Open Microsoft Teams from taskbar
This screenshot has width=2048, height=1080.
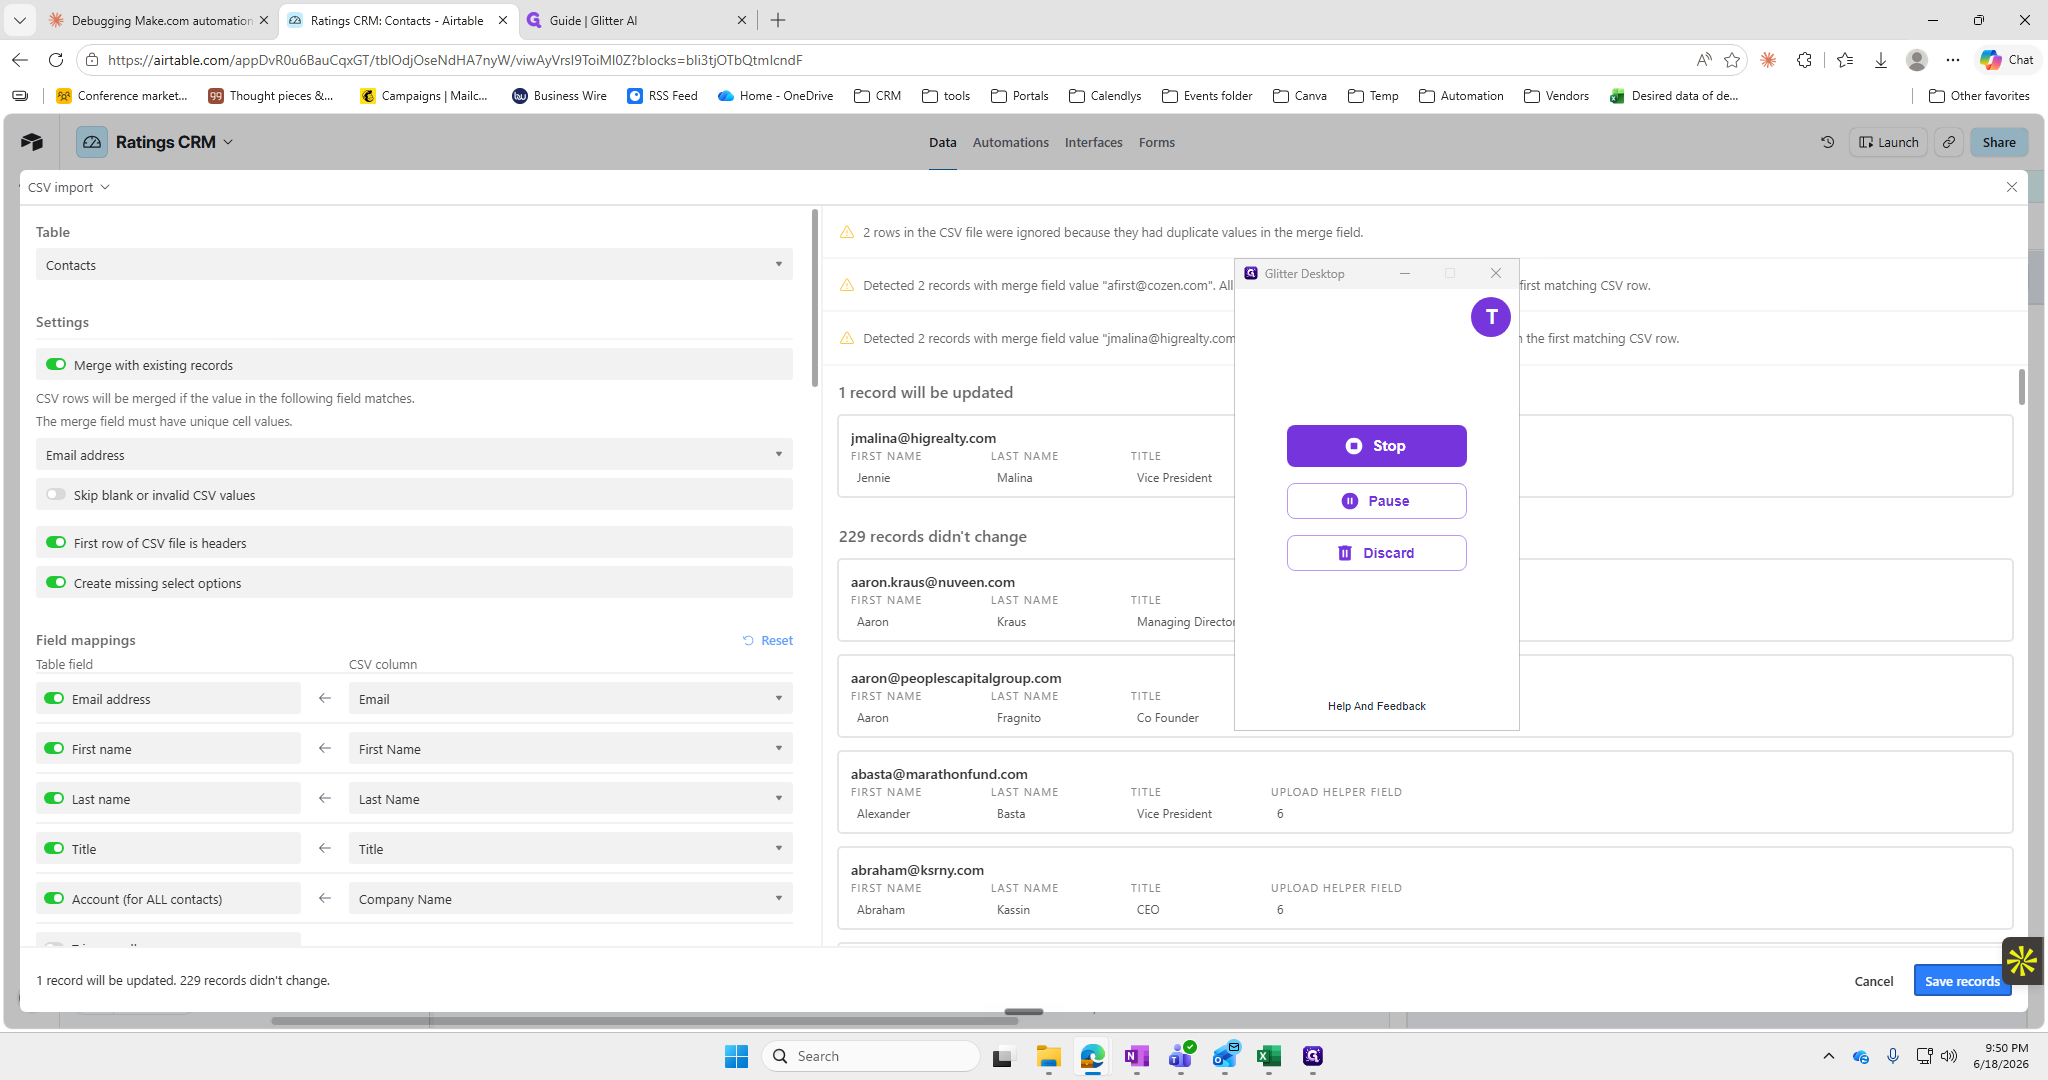[x=1180, y=1056]
